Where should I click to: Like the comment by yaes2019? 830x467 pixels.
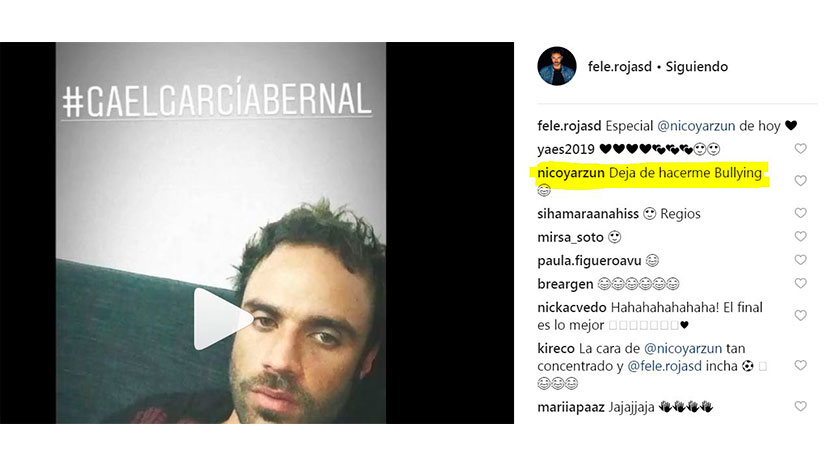tap(800, 149)
